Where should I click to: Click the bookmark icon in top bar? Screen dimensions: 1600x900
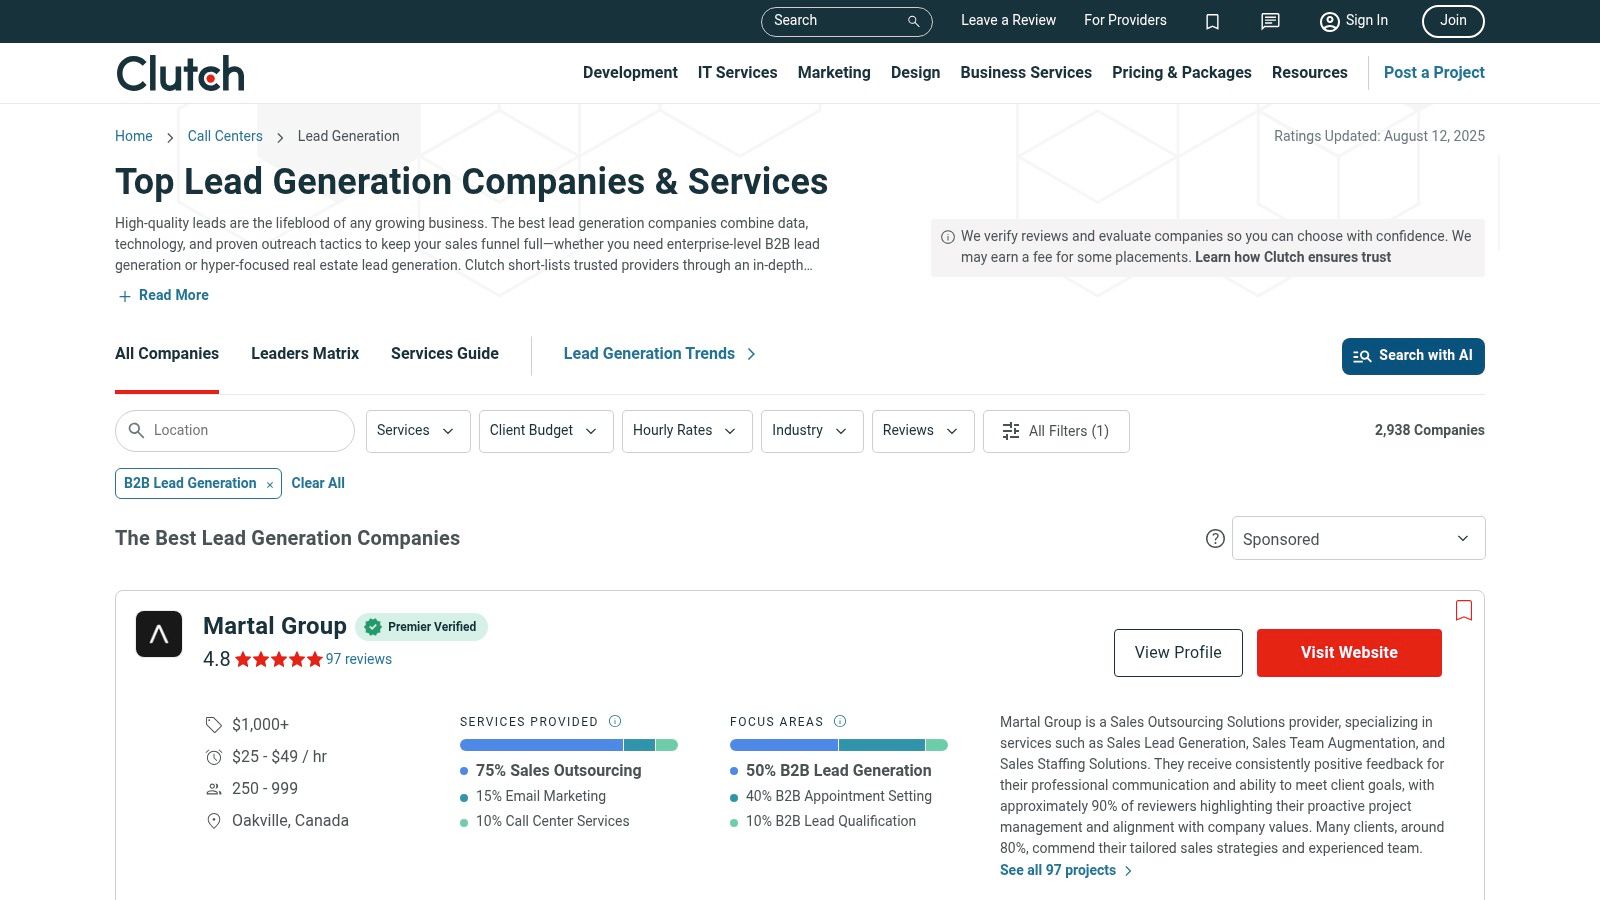[x=1212, y=21]
